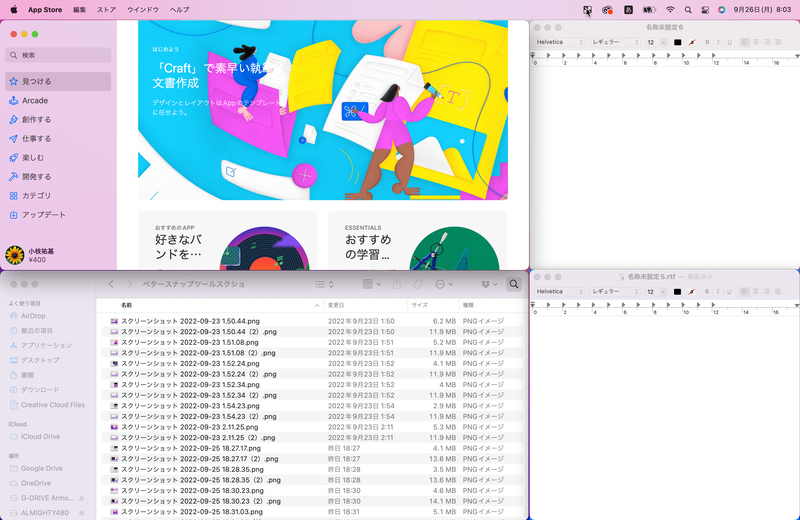
Task: Click the Creative Cloud icon in menu bar
Action: (x=607, y=10)
